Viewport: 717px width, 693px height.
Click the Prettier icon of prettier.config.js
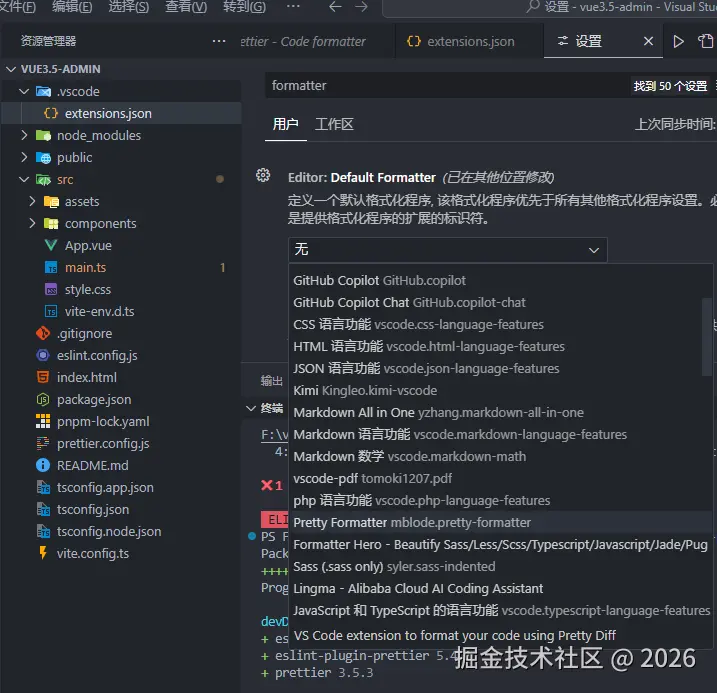point(43,443)
